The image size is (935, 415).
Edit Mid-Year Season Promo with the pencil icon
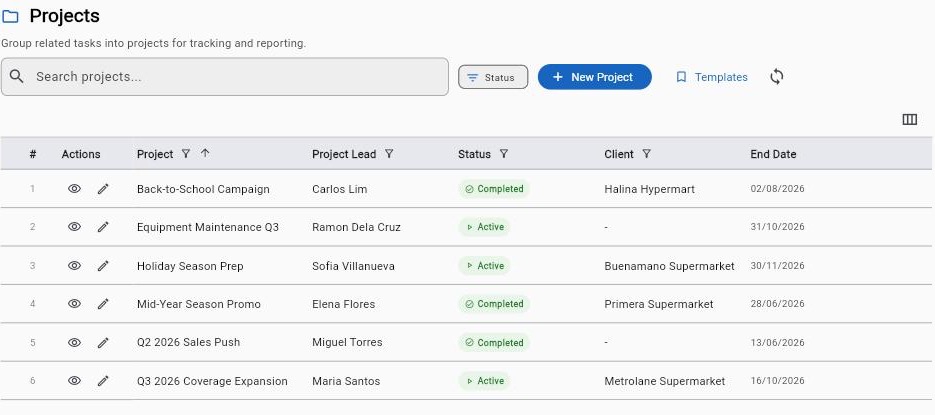click(103, 303)
